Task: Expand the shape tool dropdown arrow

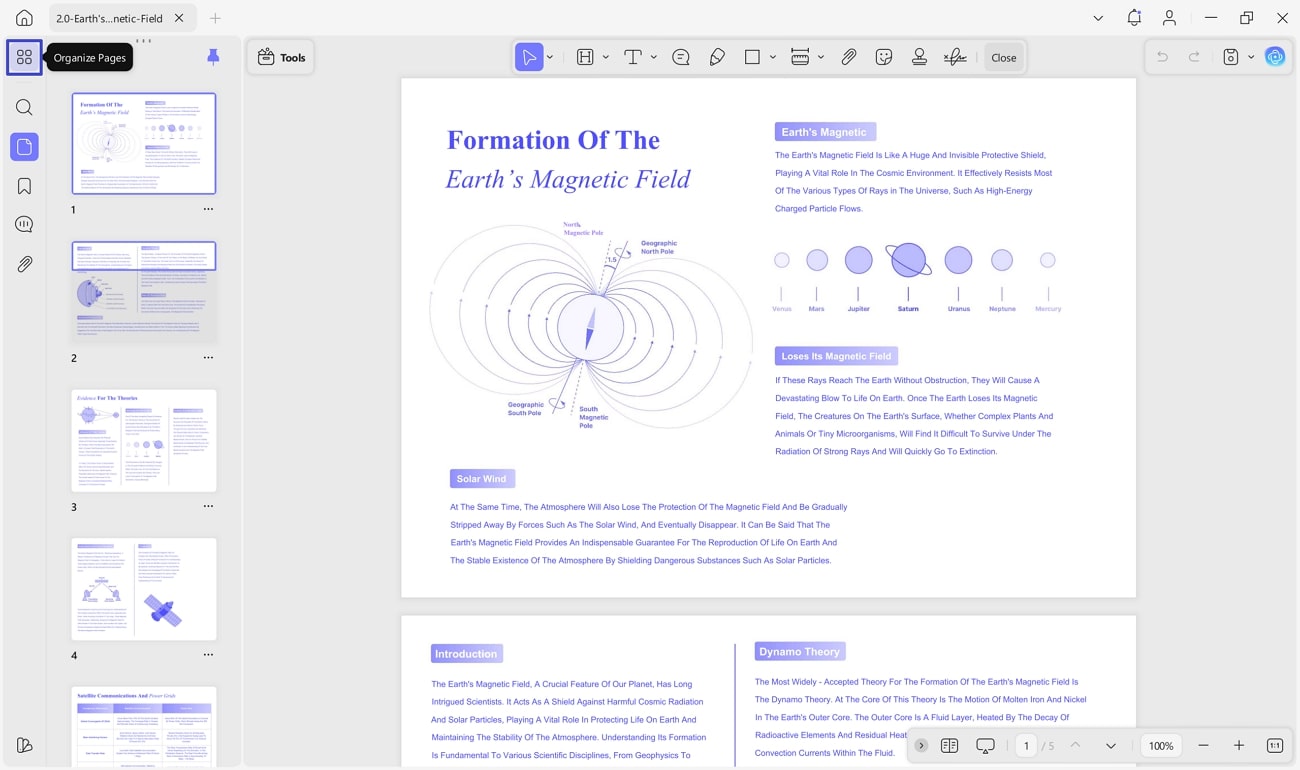Action: click(773, 58)
